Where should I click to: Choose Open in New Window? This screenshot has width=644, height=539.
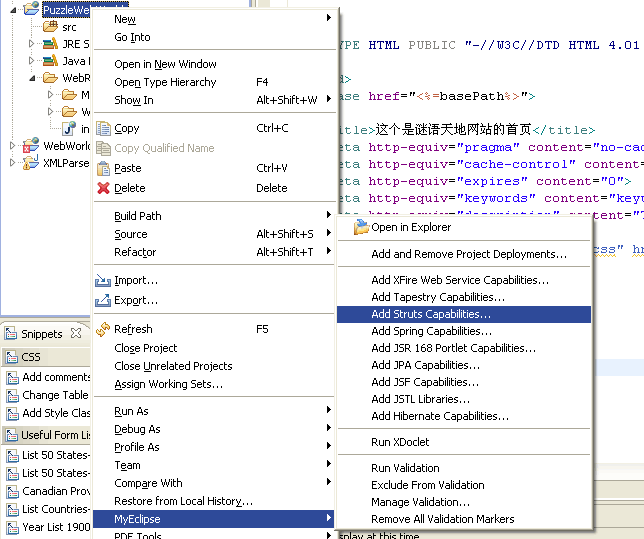coord(214,64)
